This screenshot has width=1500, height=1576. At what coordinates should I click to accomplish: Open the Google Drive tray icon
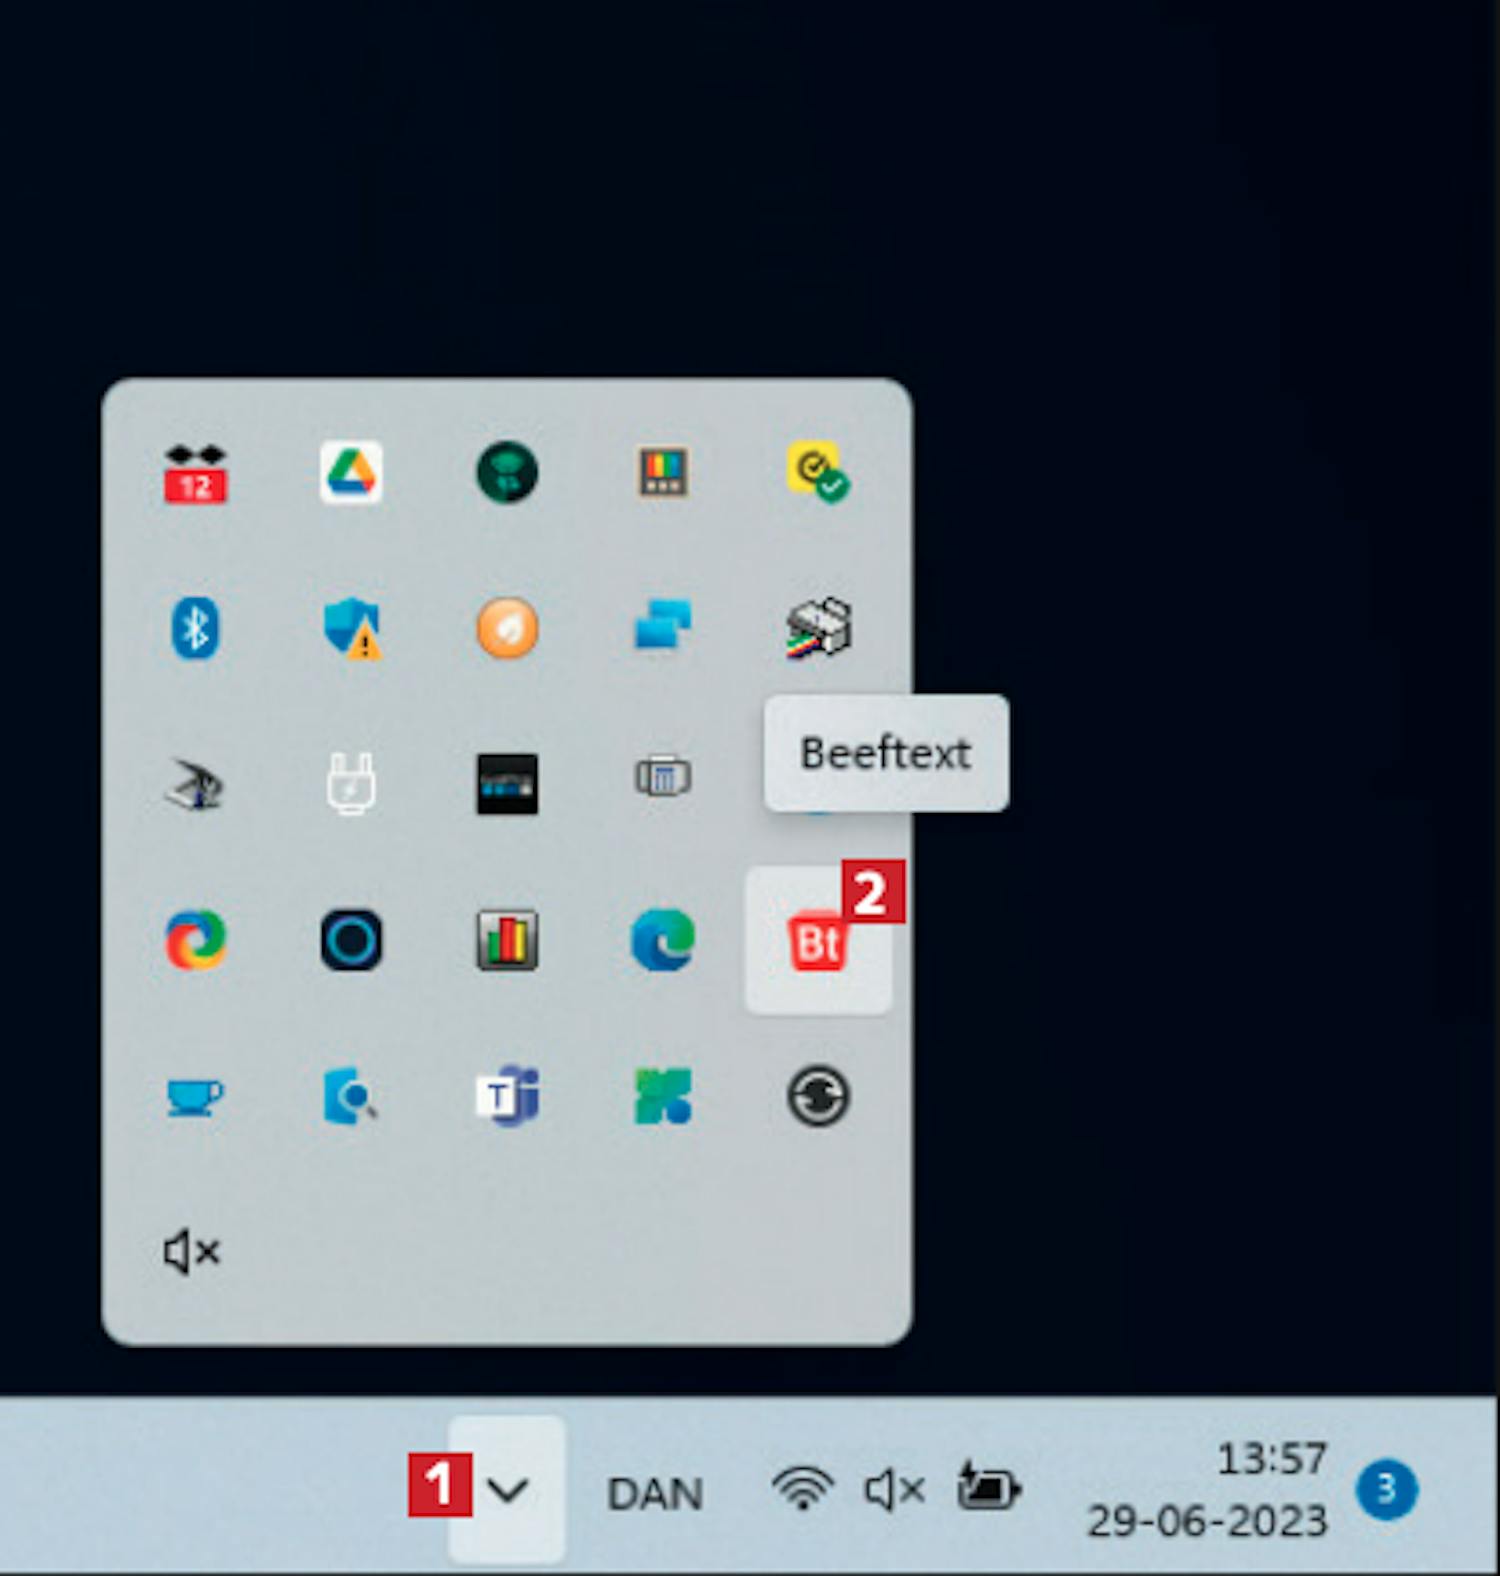[351, 472]
